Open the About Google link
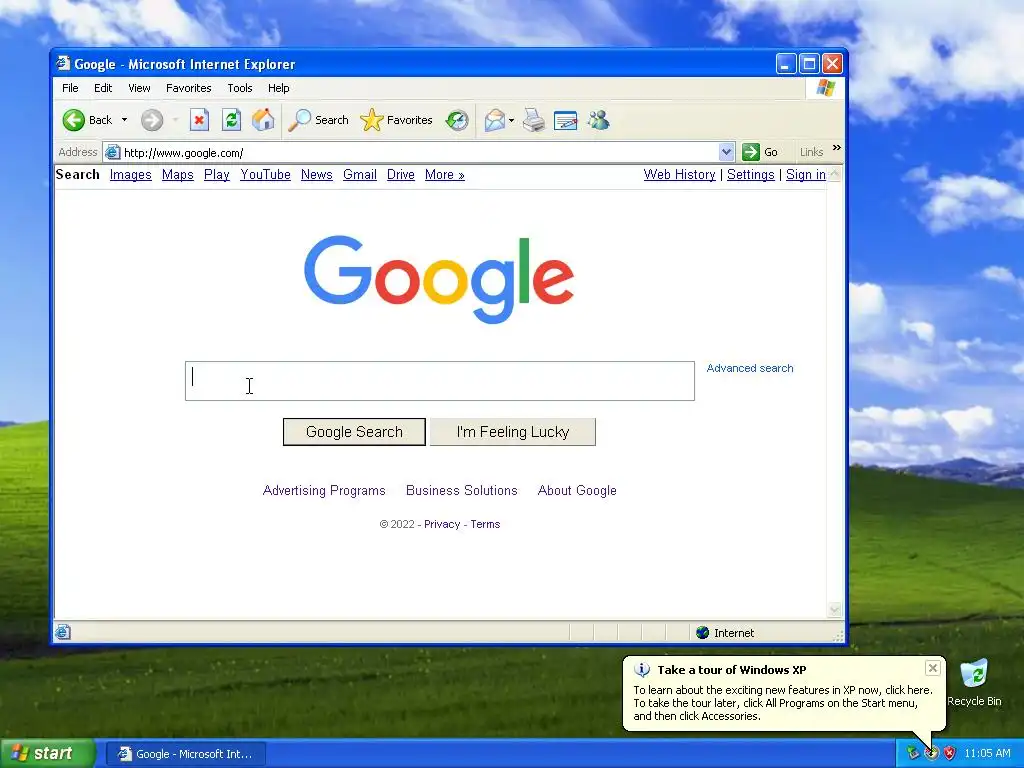Image resolution: width=1024 pixels, height=768 pixels. click(577, 490)
